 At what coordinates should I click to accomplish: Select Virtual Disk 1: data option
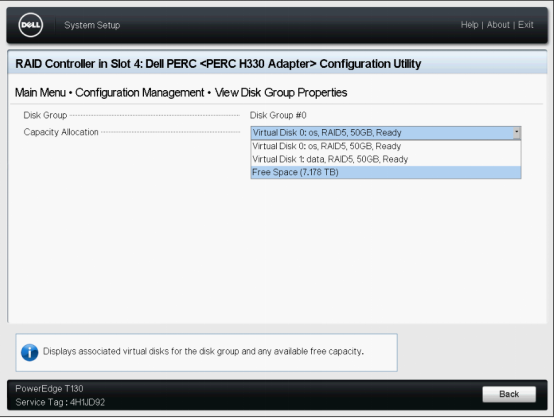pyautogui.click(x=386, y=159)
